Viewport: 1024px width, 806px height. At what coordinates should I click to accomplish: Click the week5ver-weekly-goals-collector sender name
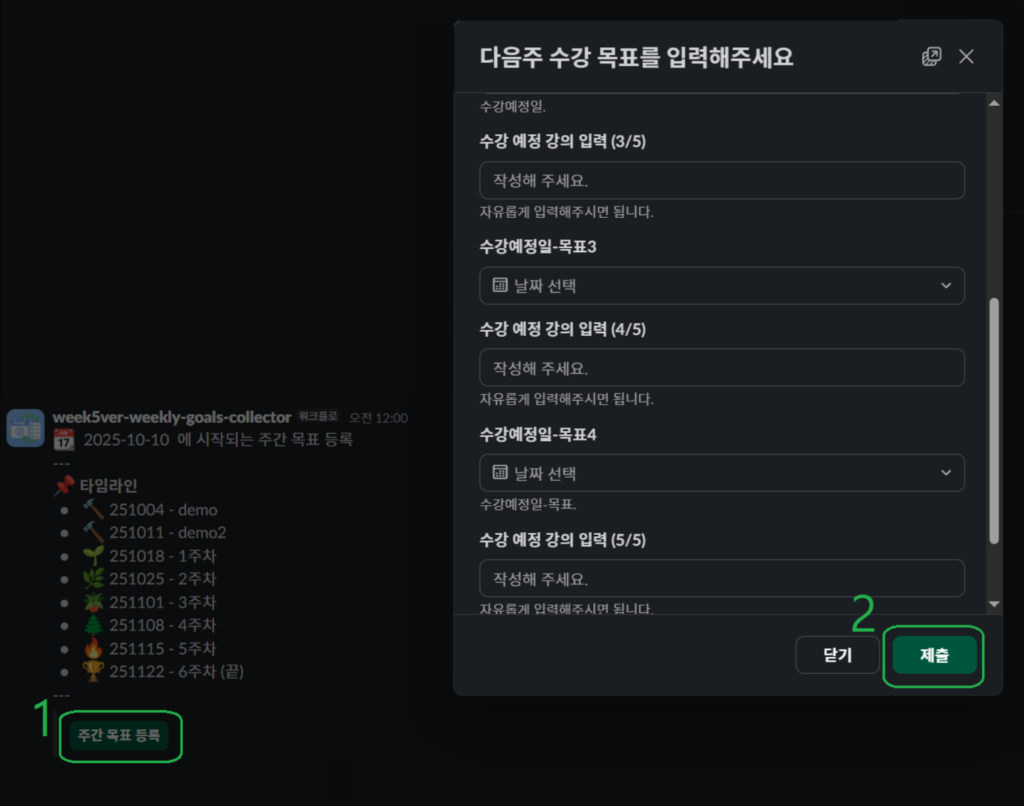(x=171, y=417)
